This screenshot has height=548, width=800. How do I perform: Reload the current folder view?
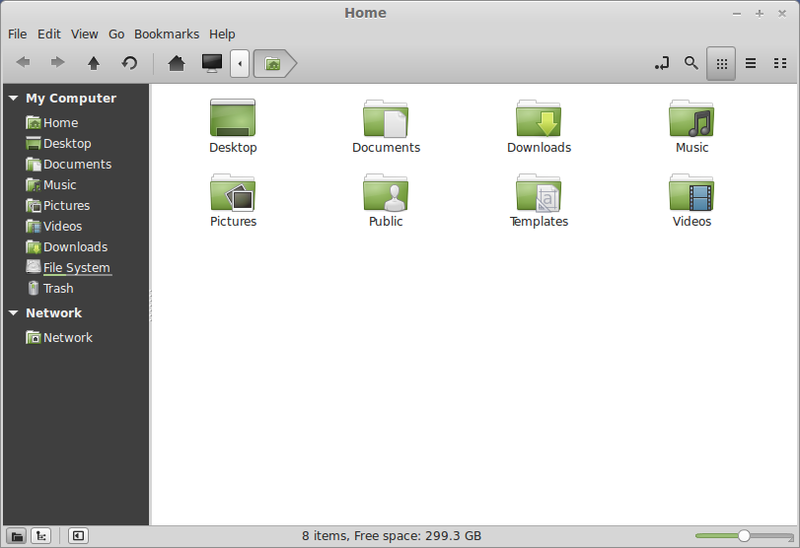129,63
